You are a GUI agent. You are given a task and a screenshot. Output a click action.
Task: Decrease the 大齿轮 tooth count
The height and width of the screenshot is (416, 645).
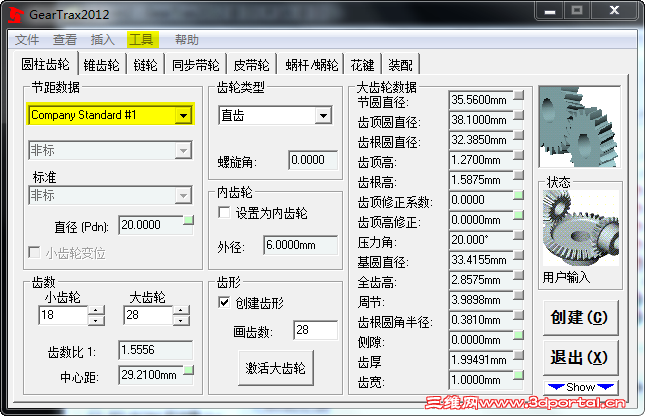tap(181, 320)
